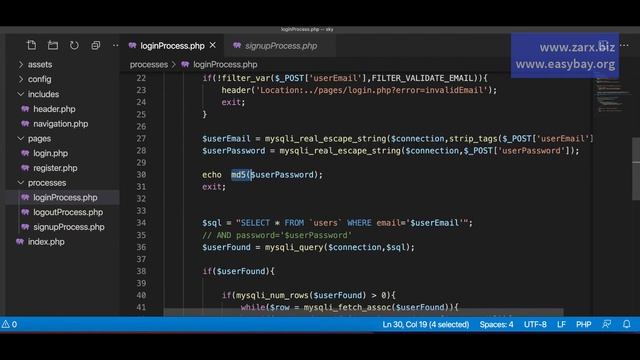Viewport: 640px width, 360px height.
Task: Click if($userFound){ on line 38
Action: pyautogui.click(x=238, y=271)
